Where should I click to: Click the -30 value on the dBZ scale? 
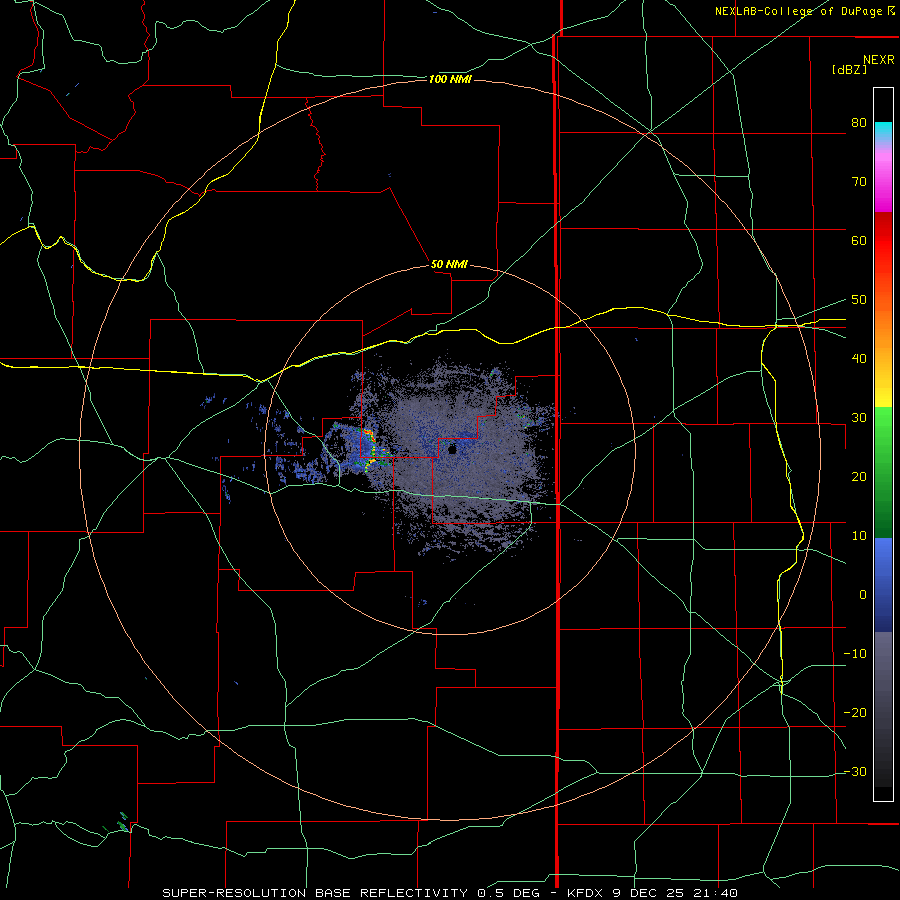click(x=855, y=772)
